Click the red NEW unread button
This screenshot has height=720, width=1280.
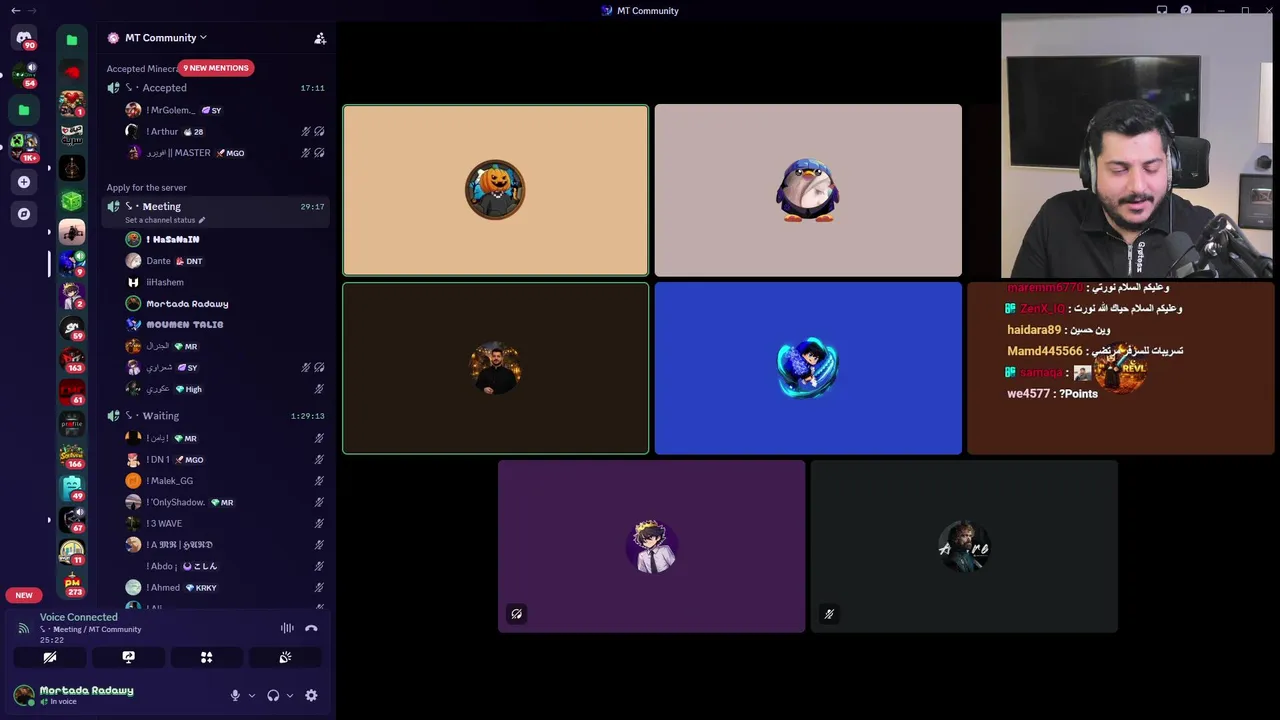click(x=24, y=595)
